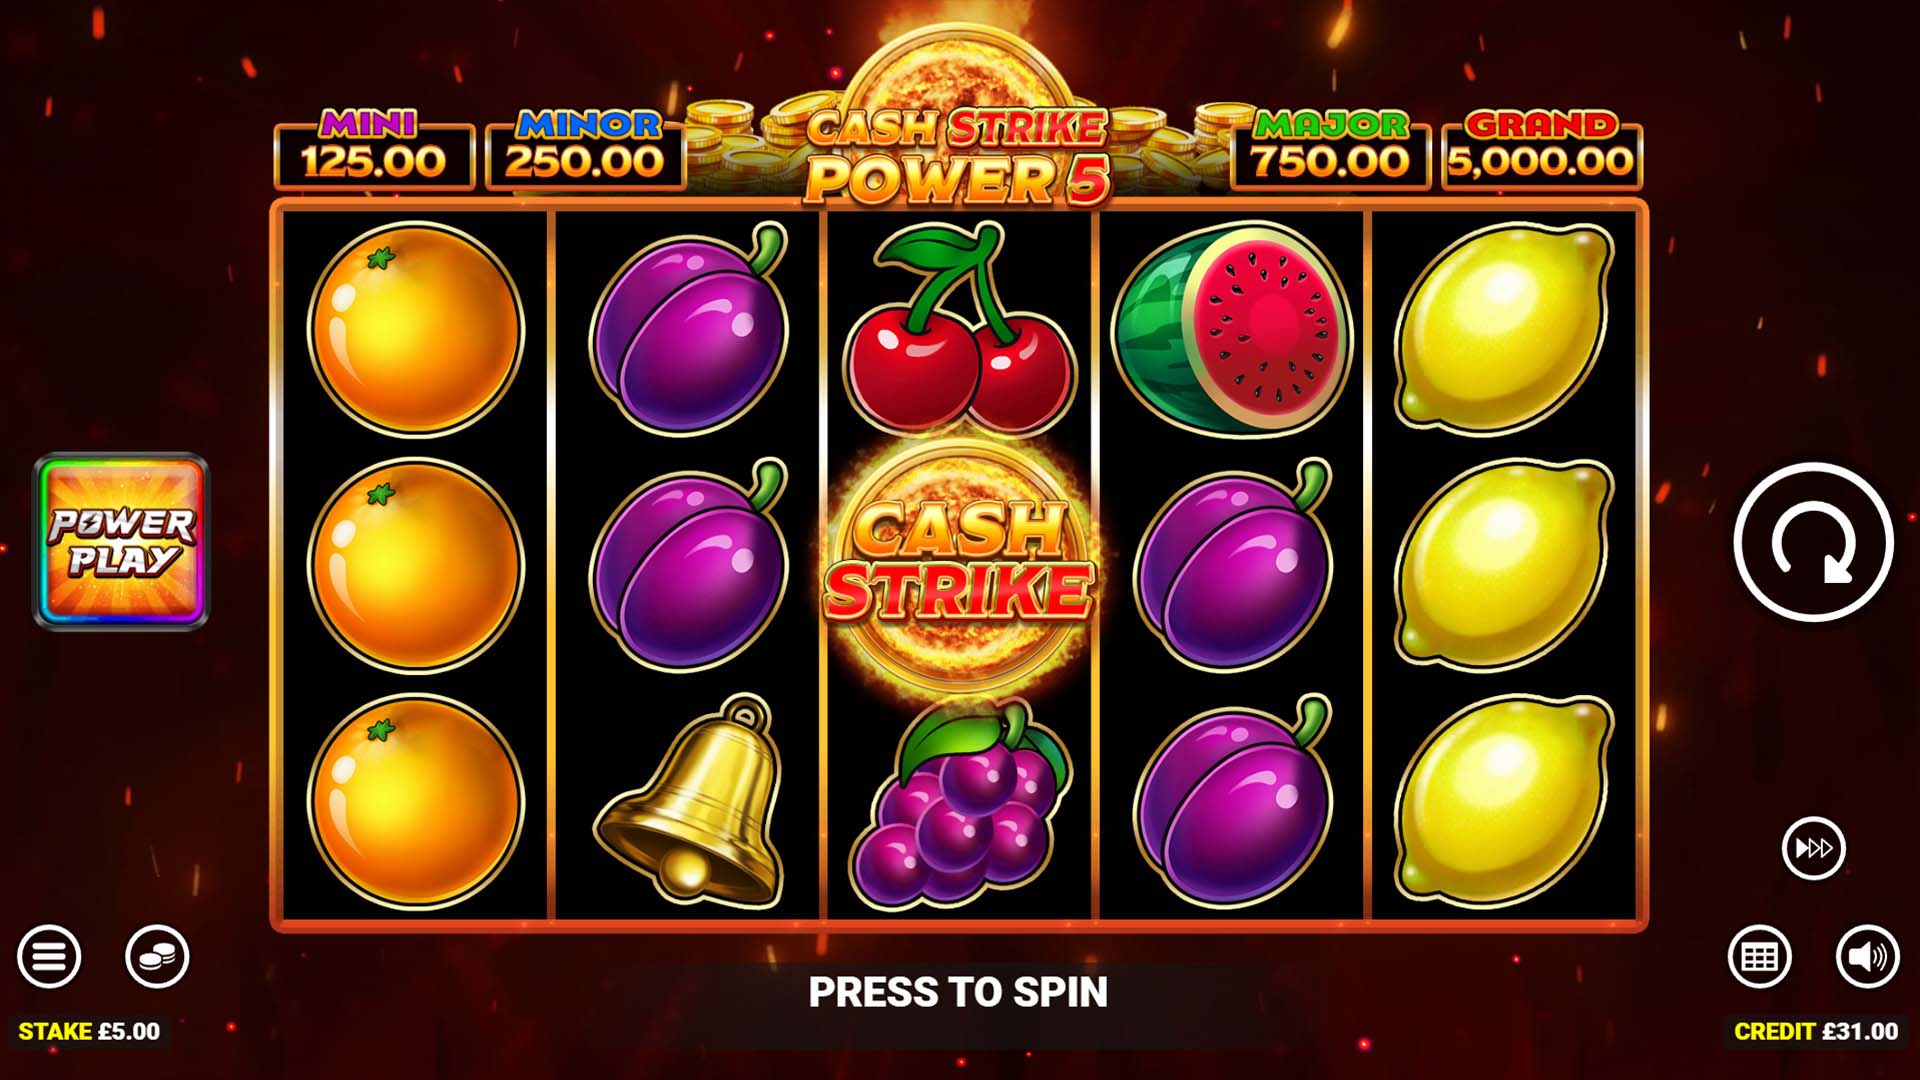Activate the Power Play button
Image resolution: width=1920 pixels, height=1080 pixels.
point(121,541)
